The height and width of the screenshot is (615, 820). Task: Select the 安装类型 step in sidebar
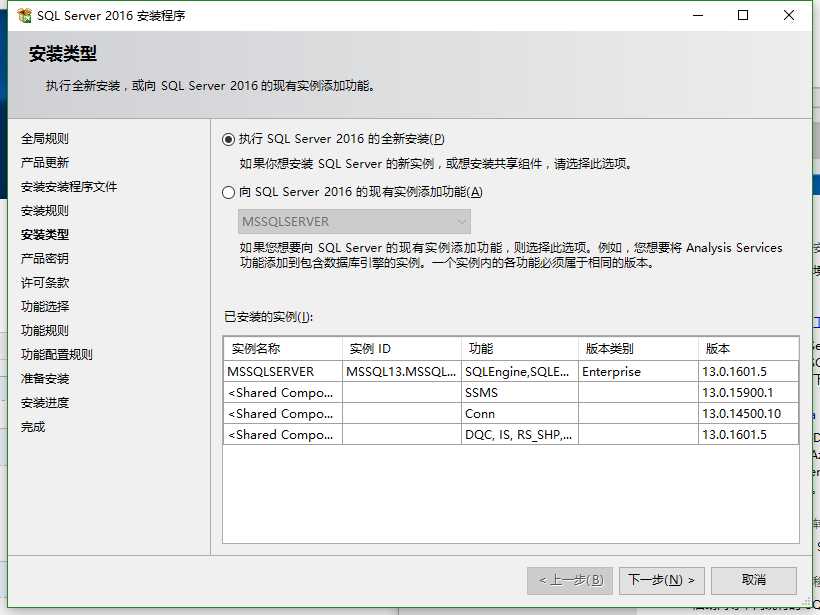(45, 235)
